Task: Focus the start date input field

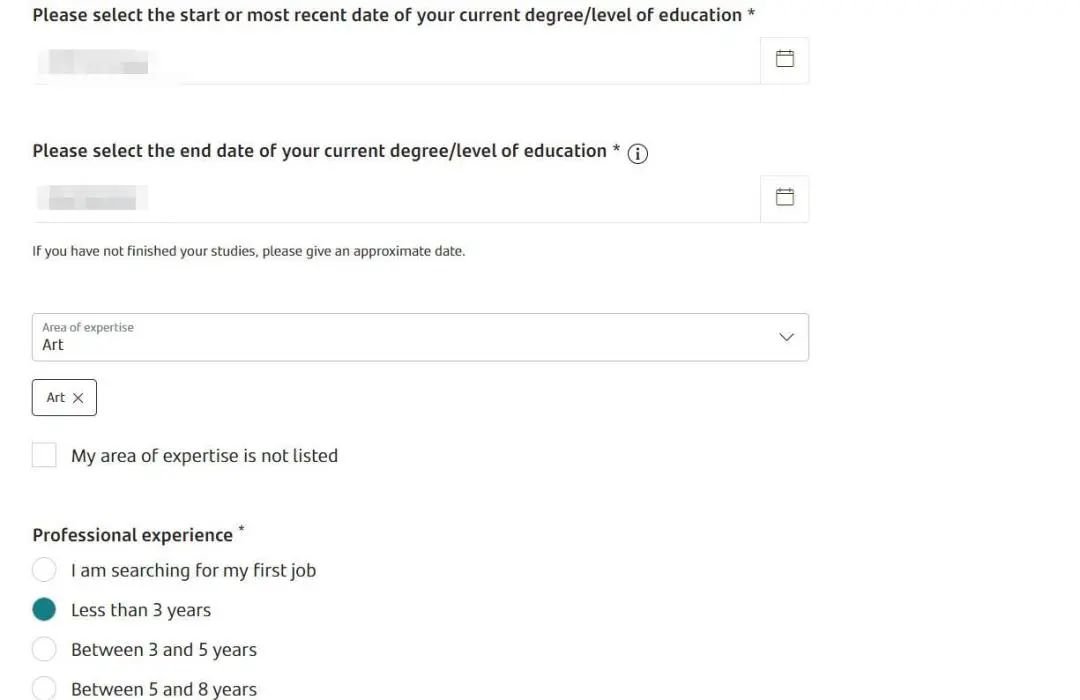Action: pyautogui.click(x=396, y=61)
